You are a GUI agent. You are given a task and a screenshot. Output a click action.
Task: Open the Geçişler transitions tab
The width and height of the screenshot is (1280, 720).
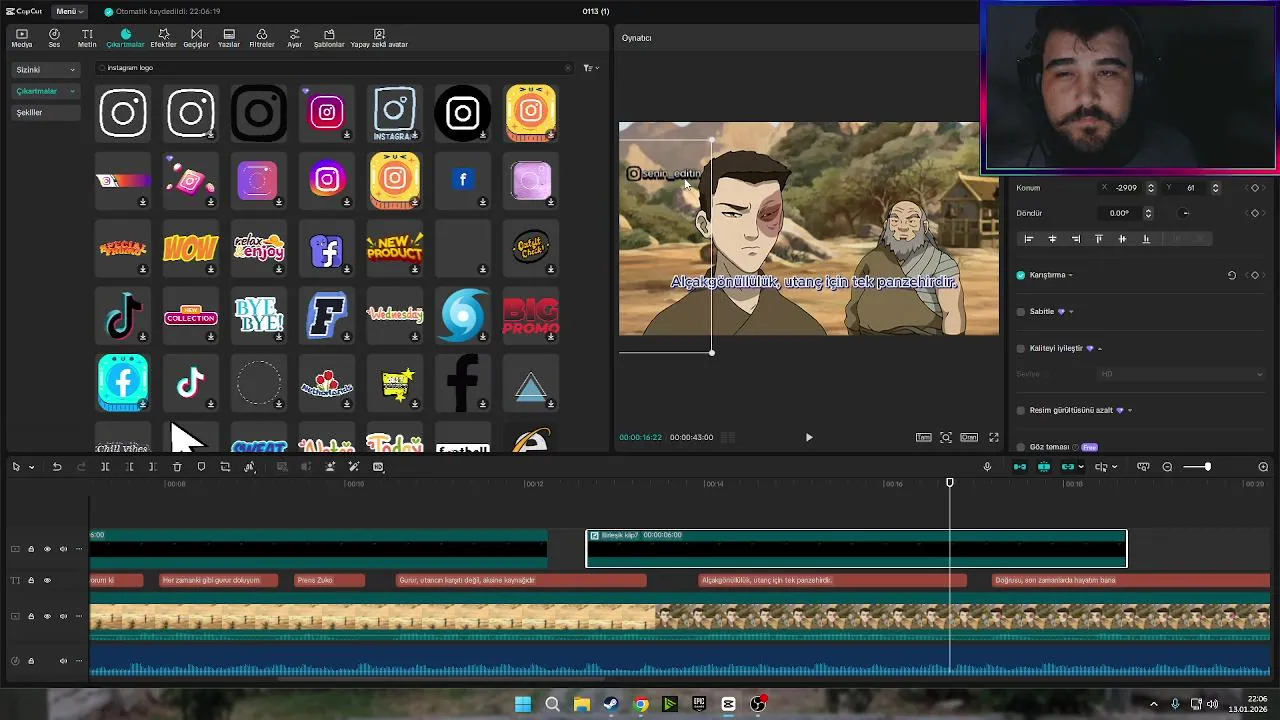point(196,38)
